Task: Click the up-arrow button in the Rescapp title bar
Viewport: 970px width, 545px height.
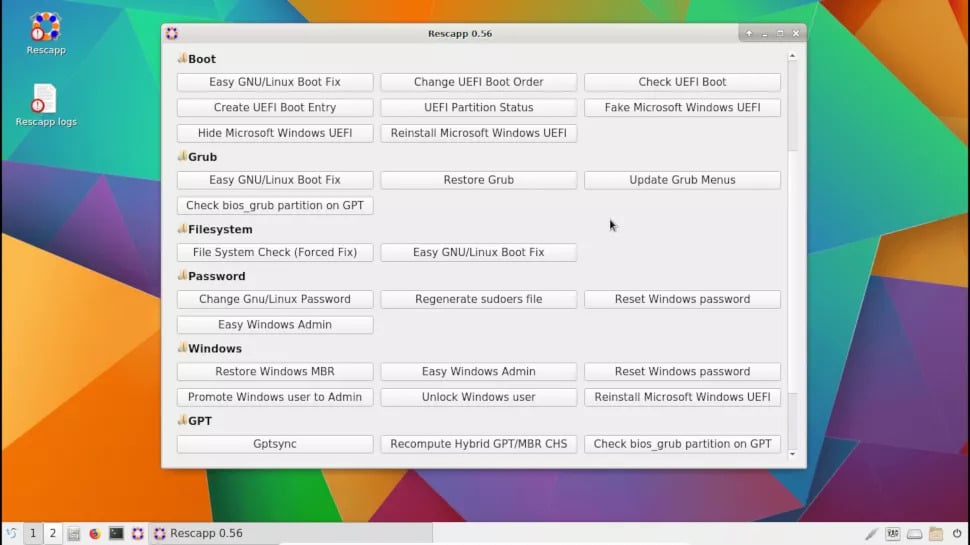Action: click(749, 33)
